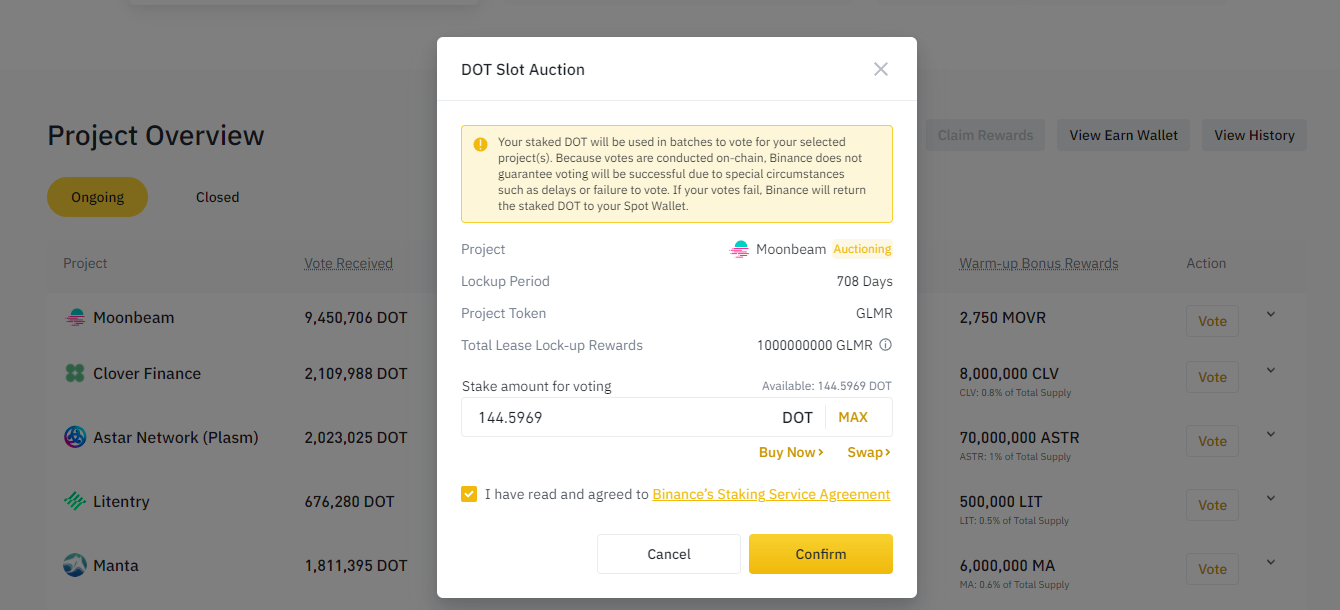Expand the Moonbeam row details

1271,314
